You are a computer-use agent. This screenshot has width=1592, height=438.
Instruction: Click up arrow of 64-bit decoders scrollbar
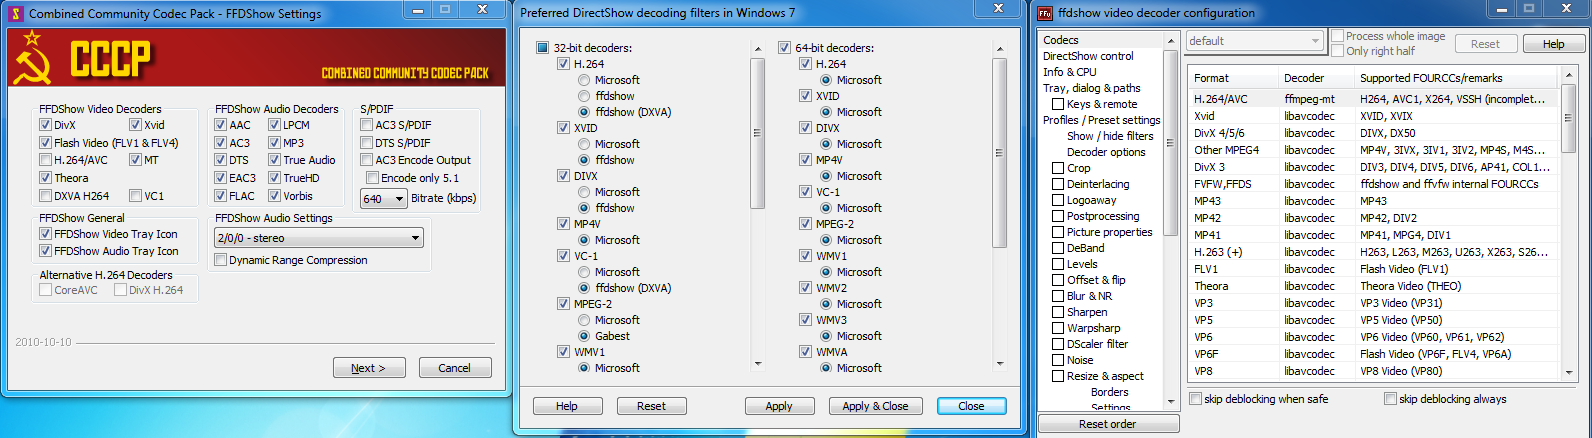999,48
